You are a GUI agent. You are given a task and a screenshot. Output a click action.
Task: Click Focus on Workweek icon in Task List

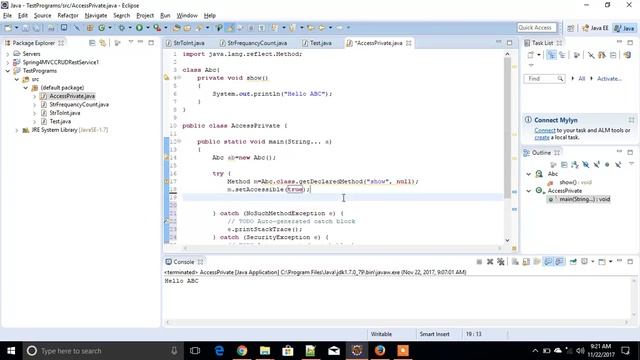[x=577, y=55]
